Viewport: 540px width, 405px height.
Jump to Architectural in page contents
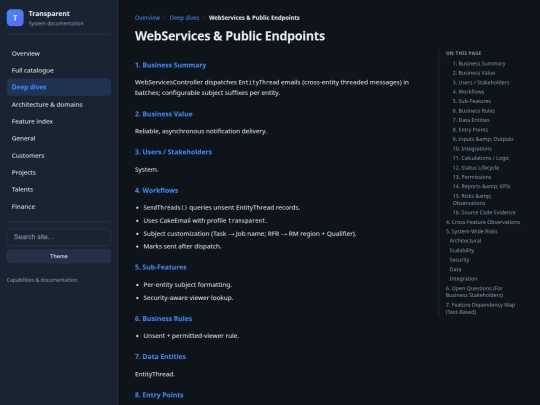465,241
